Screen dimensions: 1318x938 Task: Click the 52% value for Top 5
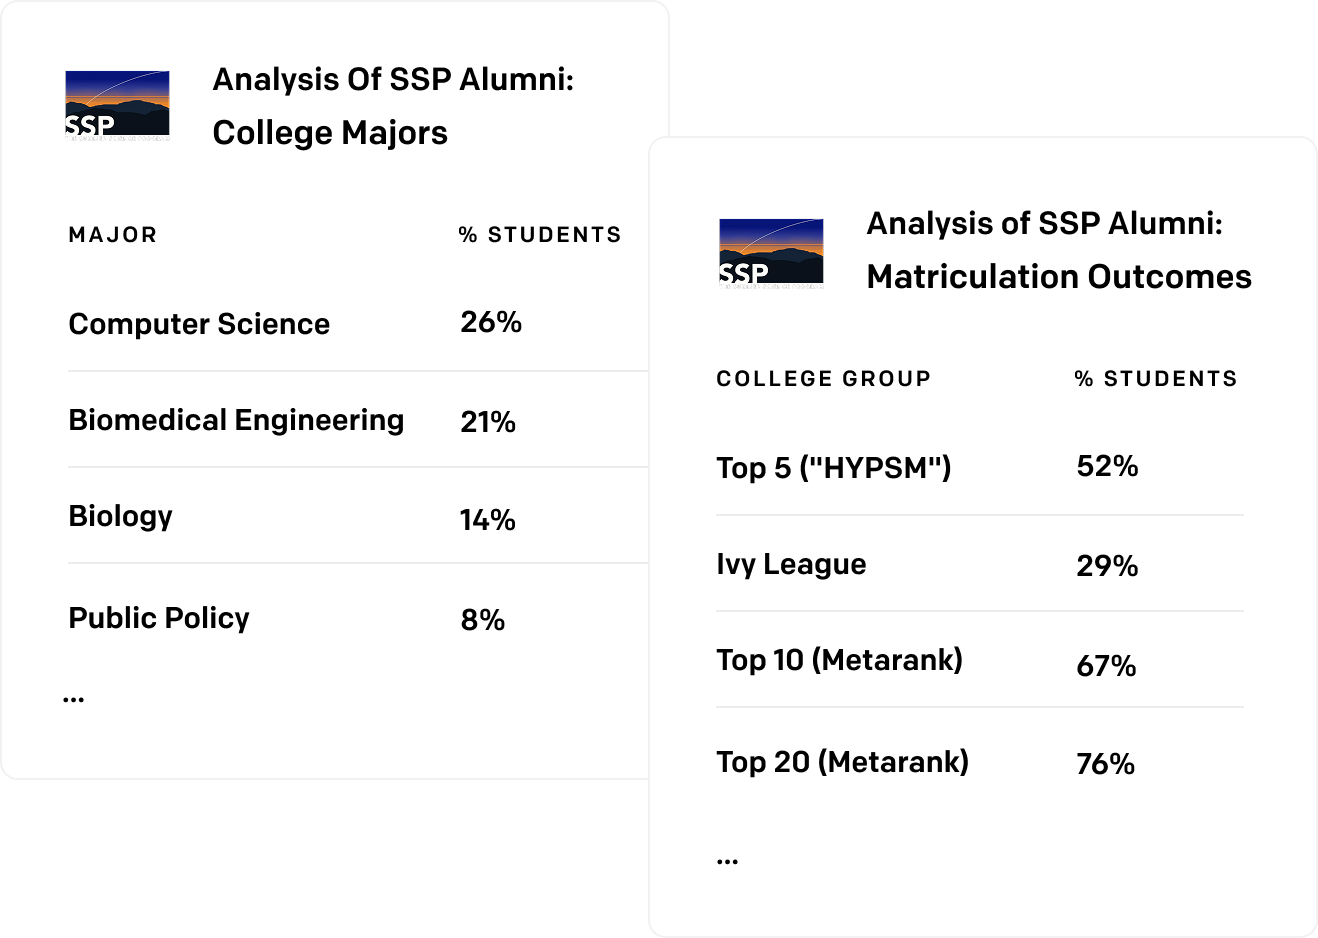[x=1107, y=466]
